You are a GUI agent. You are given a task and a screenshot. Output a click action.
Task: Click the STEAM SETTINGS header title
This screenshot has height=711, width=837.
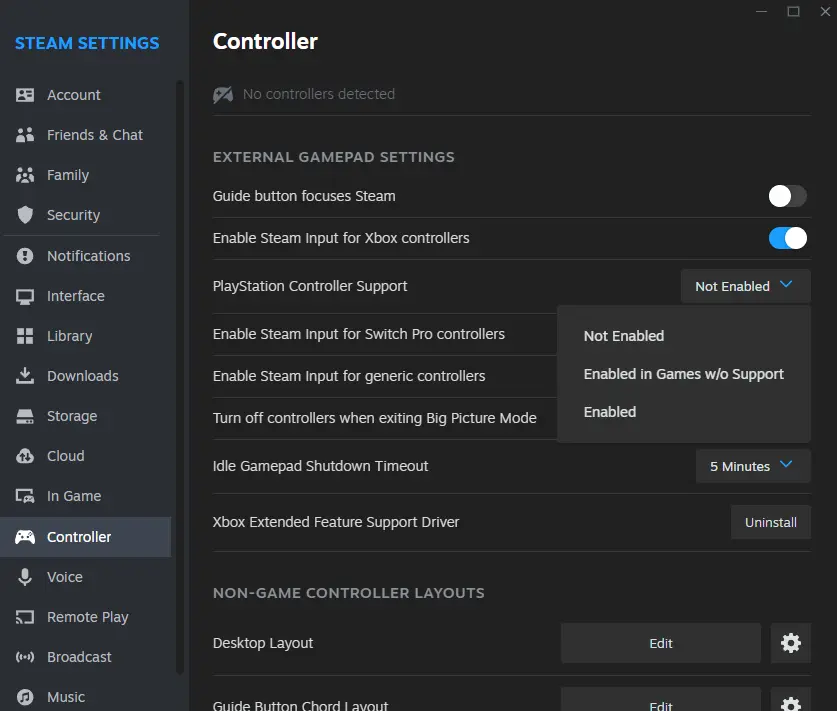coord(87,43)
